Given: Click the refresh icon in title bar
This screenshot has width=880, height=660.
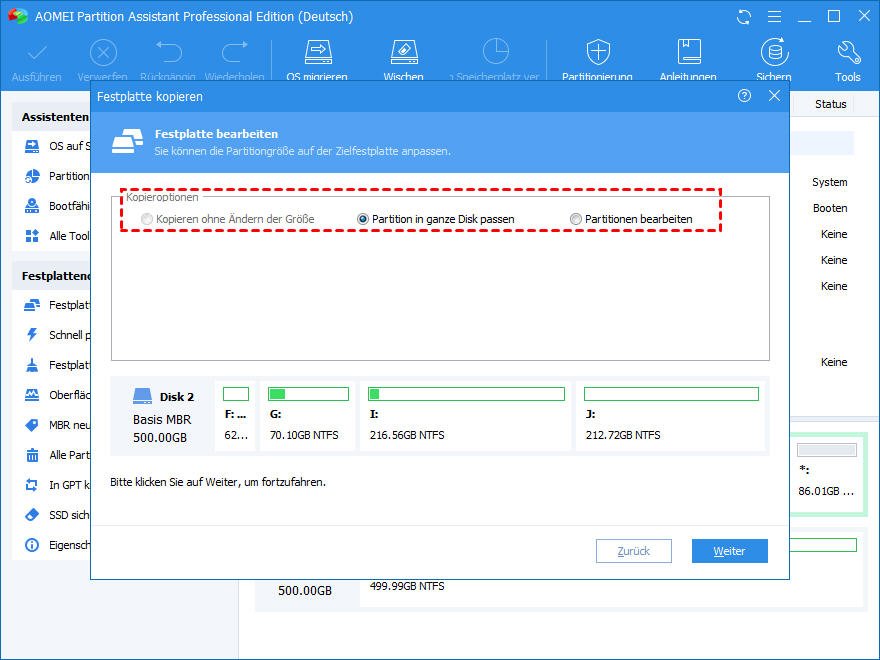Looking at the screenshot, I should [x=744, y=17].
